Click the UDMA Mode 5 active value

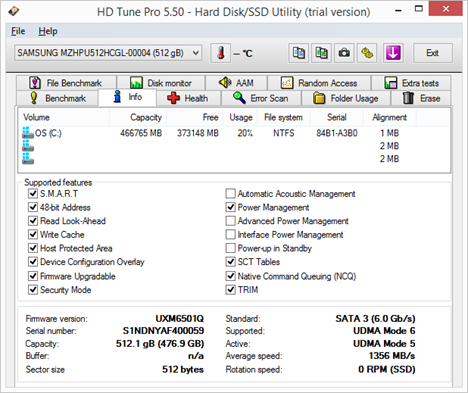pyautogui.click(x=384, y=343)
